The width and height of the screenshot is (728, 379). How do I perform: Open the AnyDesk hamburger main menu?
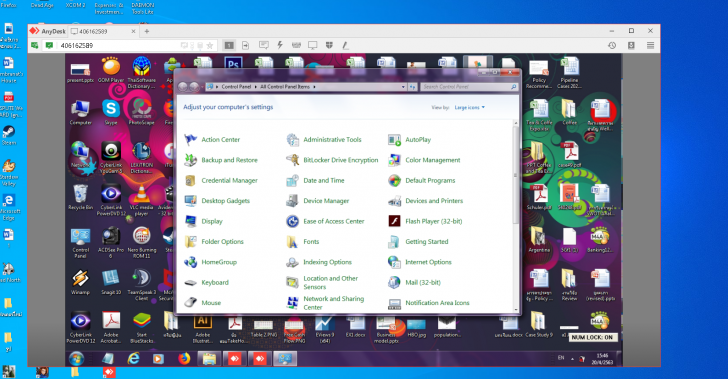[x=650, y=45]
